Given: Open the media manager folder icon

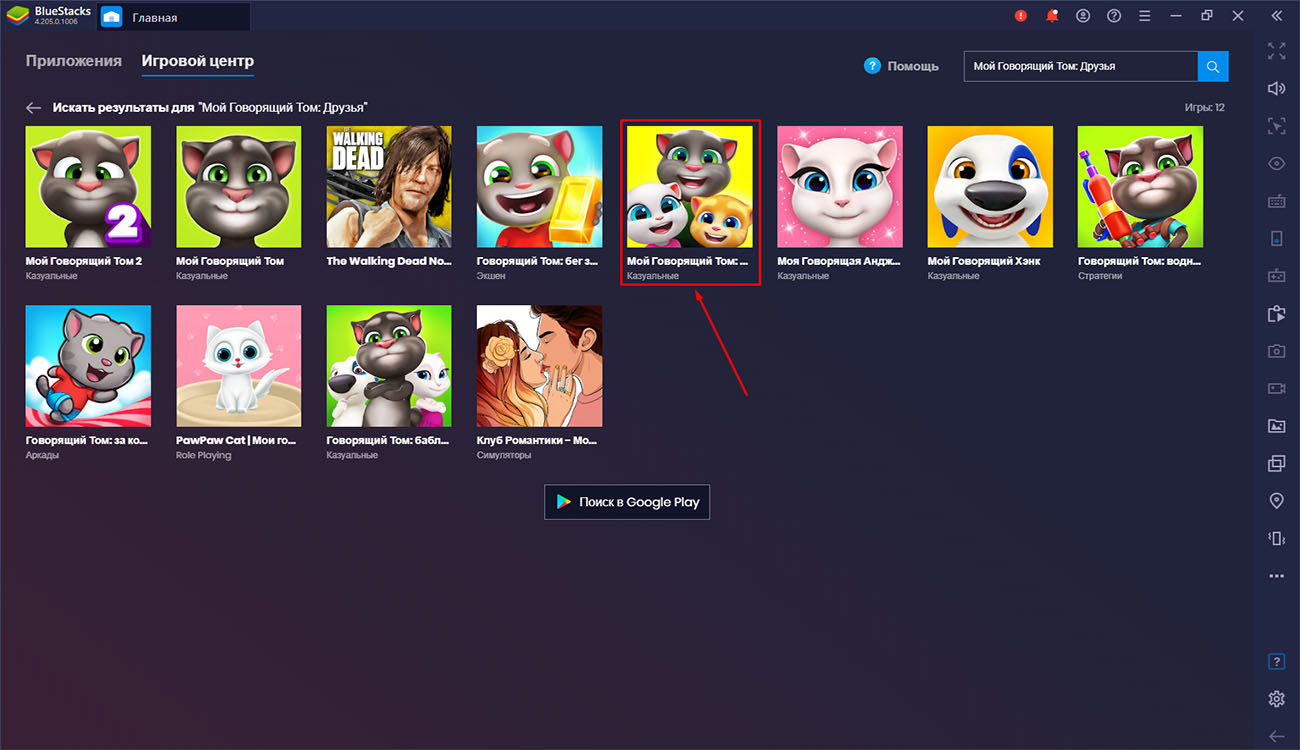Looking at the screenshot, I should coord(1276,426).
